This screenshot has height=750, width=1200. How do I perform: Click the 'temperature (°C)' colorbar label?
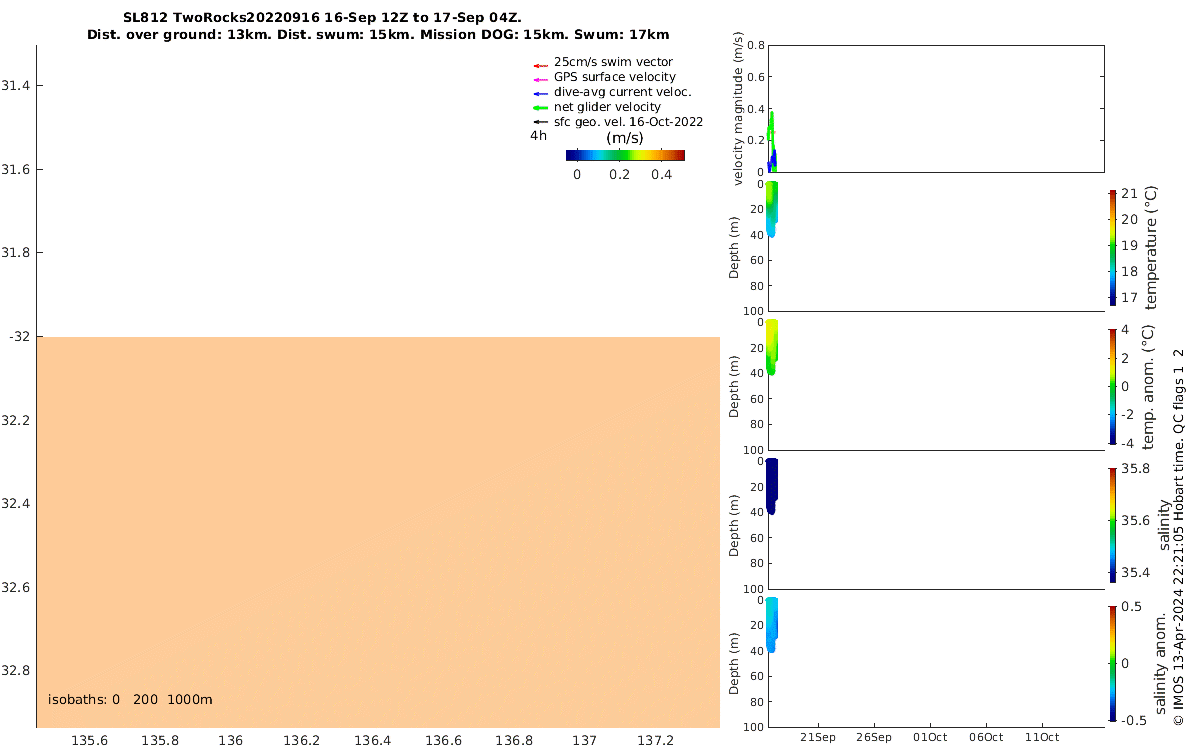[x=1150, y=247]
